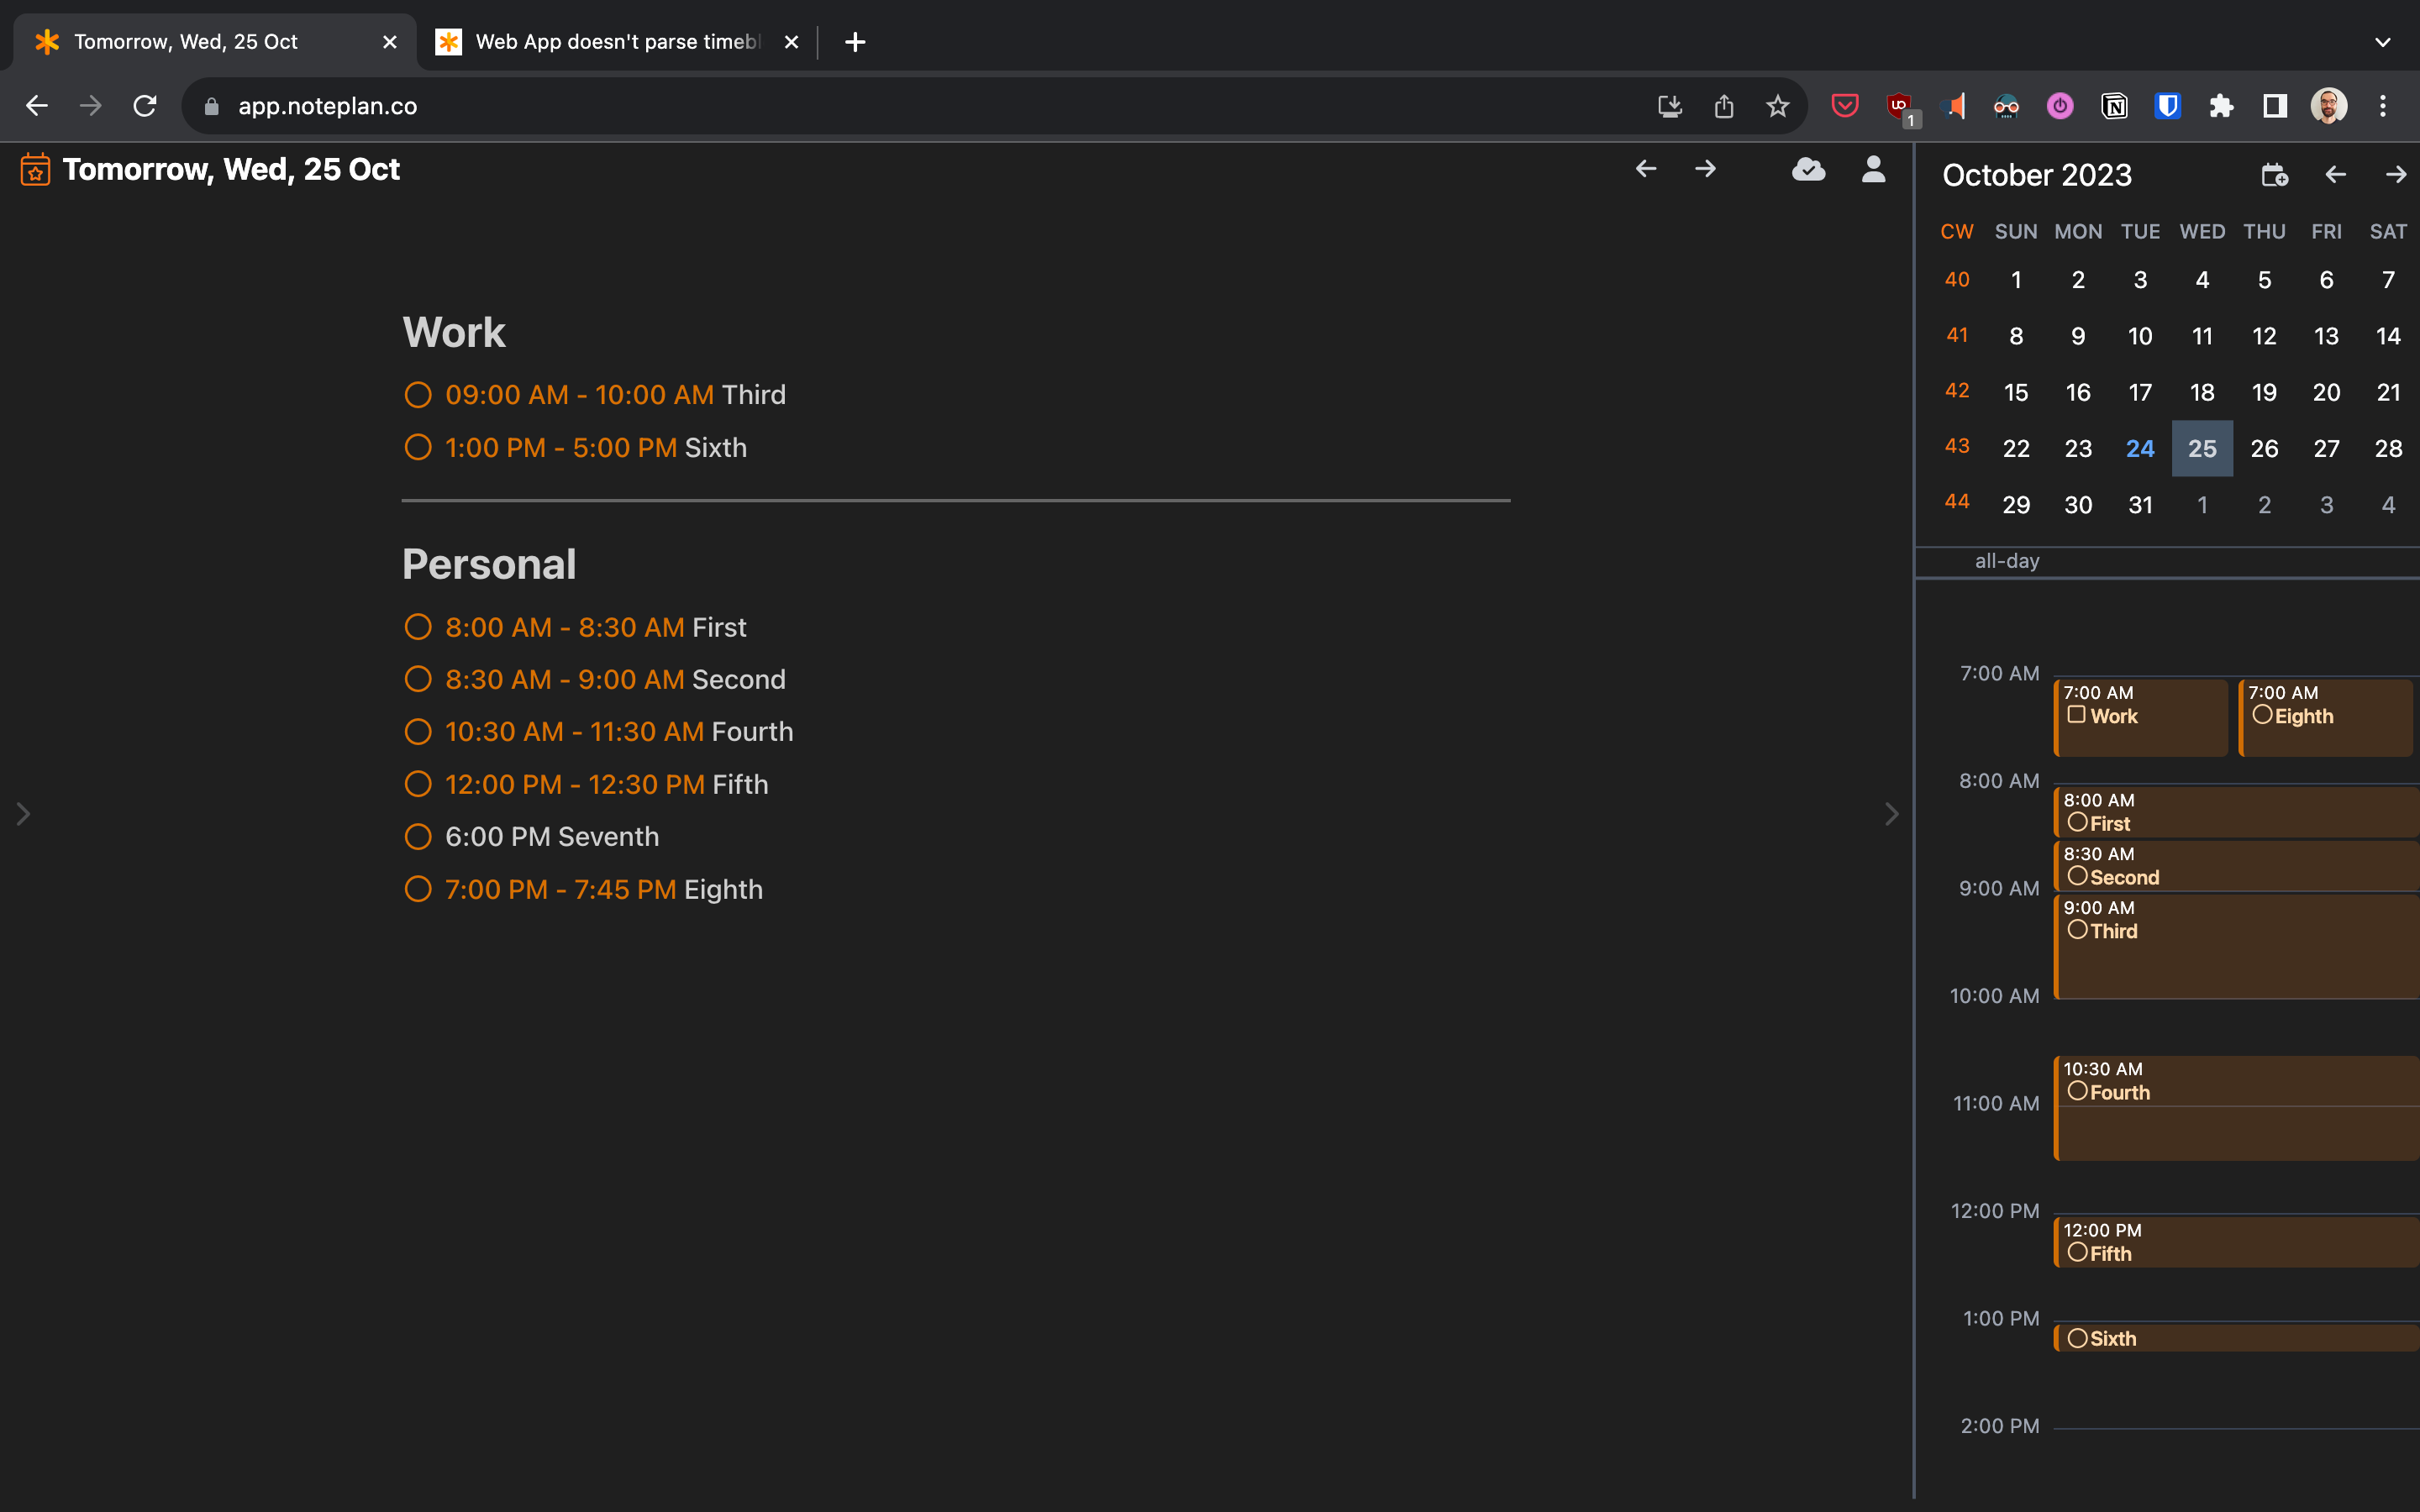Click the Fifth timeblock at 12:00 PM
Viewport: 2420px width, 1512px height.
2236,1242
